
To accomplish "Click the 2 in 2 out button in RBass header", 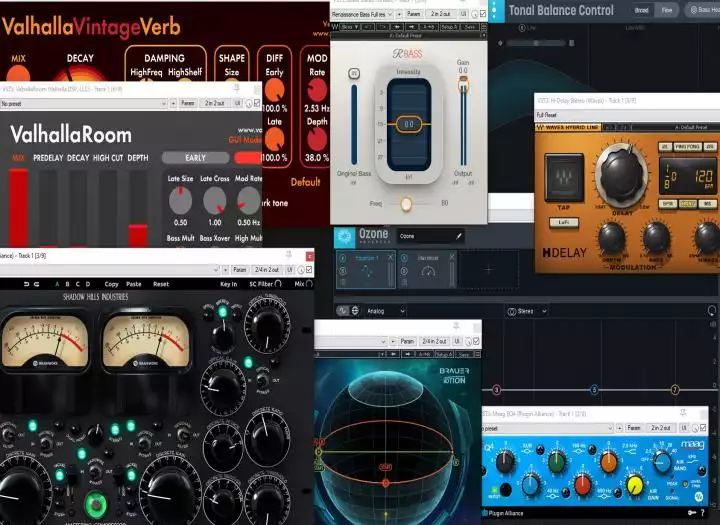I will [440, 14].
